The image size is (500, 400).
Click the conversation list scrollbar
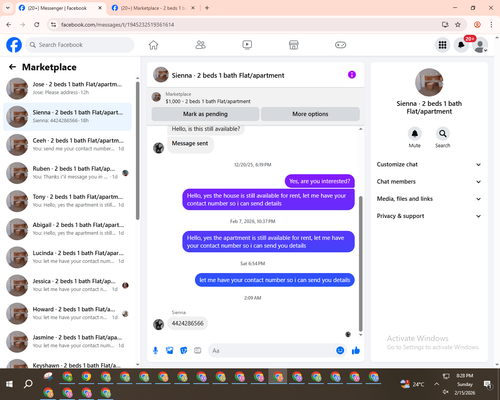[x=137, y=150]
